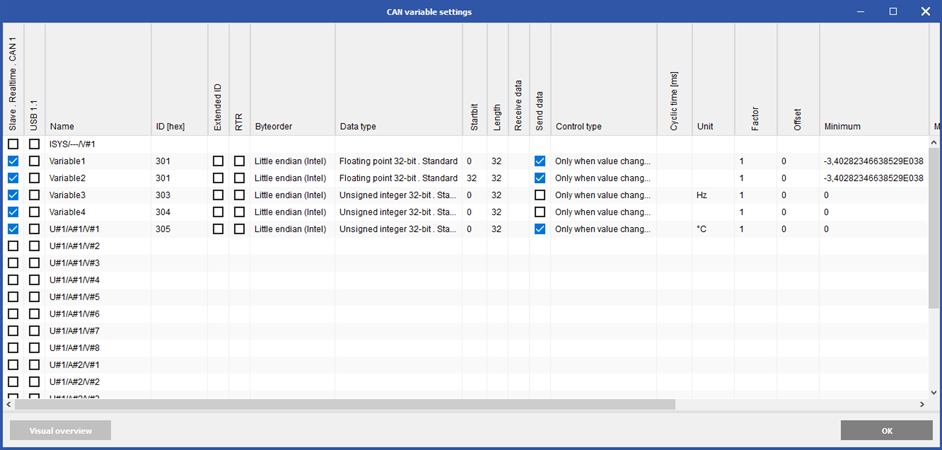The width and height of the screenshot is (942, 450).
Task: Tick the Slave checkbox for U#1/A#1/V#2
Action: (x=13, y=246)
